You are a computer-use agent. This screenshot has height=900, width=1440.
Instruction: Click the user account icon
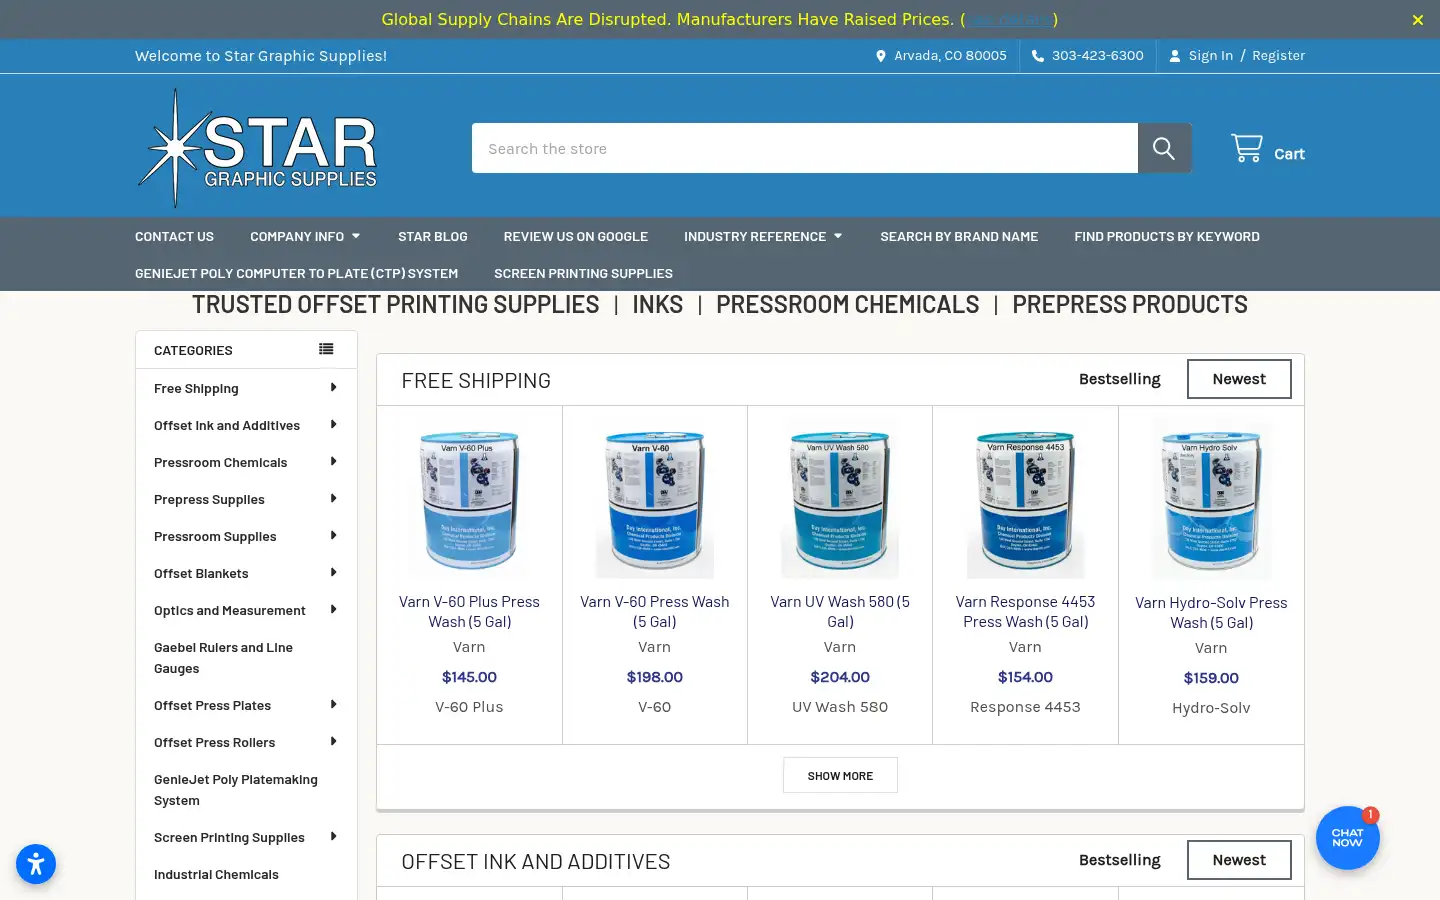pos(1175,56)
